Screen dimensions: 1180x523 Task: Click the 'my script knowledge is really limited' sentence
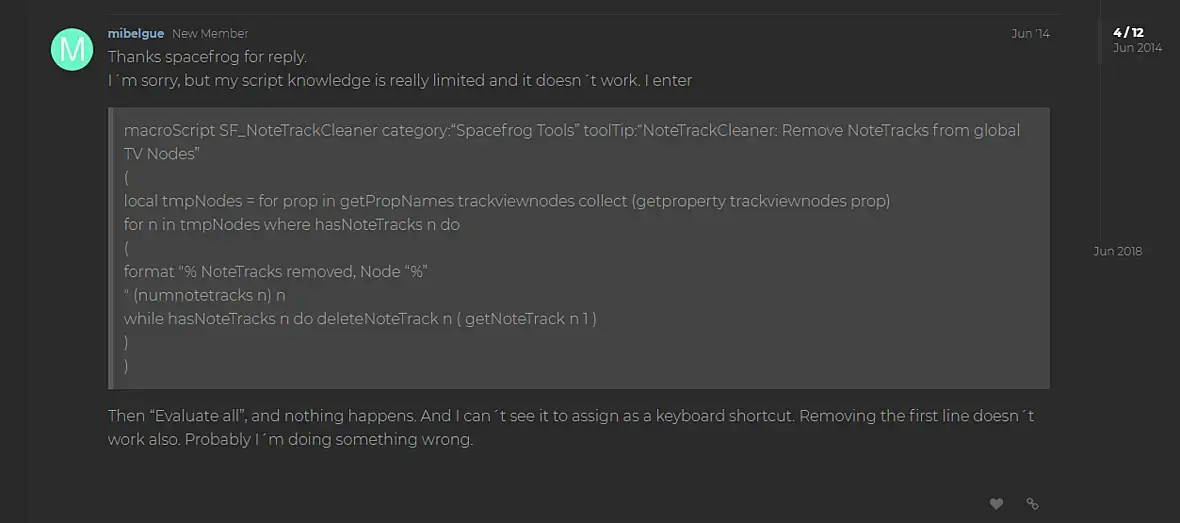tap(400, 80)
